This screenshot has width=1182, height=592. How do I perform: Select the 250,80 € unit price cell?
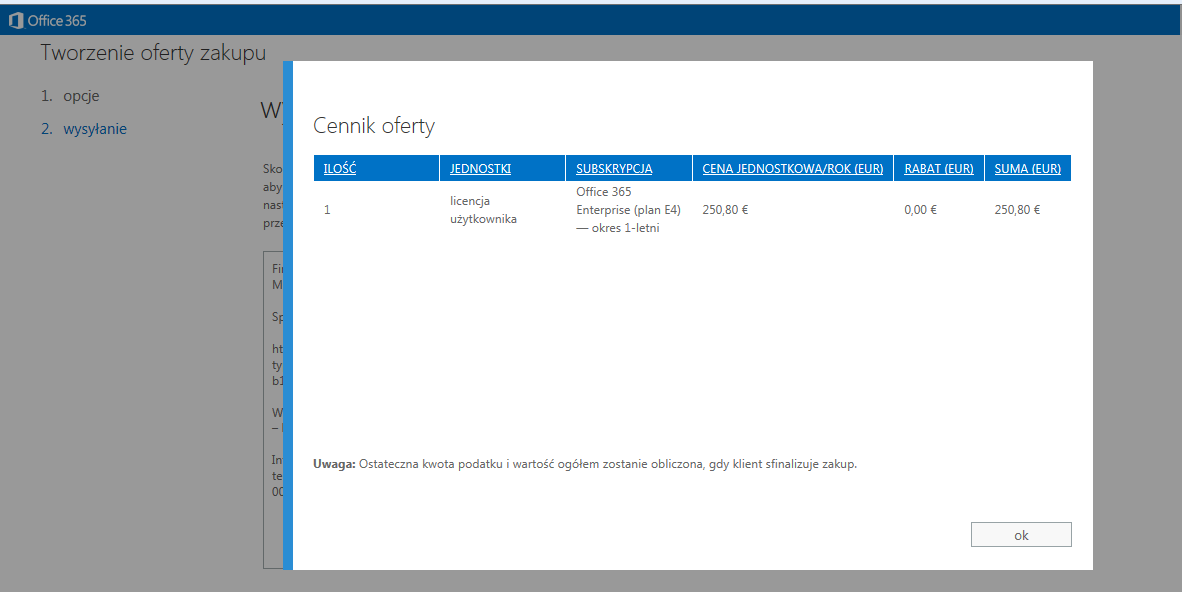tap(725, 210)
